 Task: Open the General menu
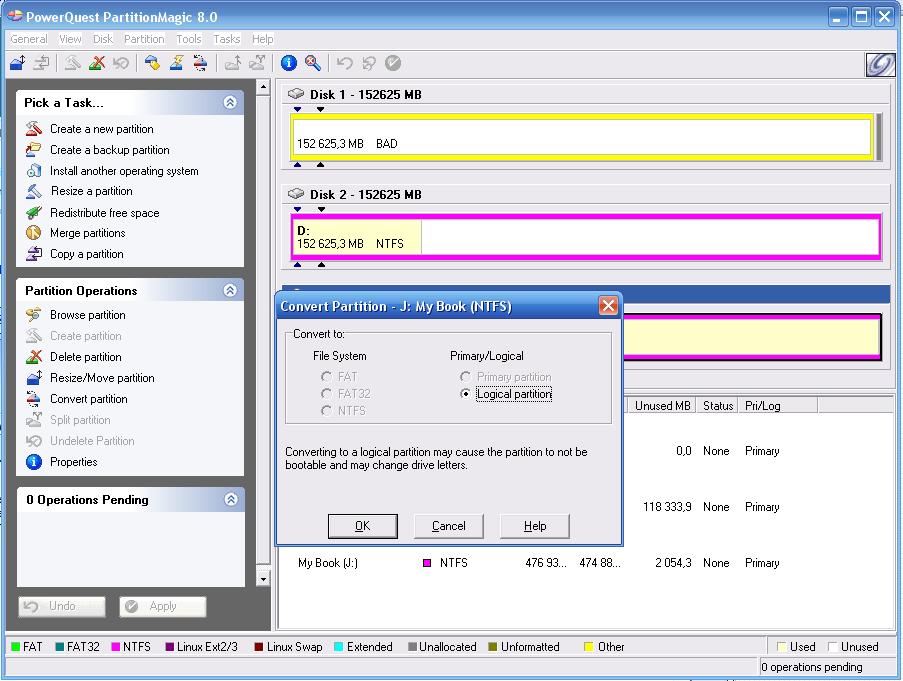click(x=29, y=39)
